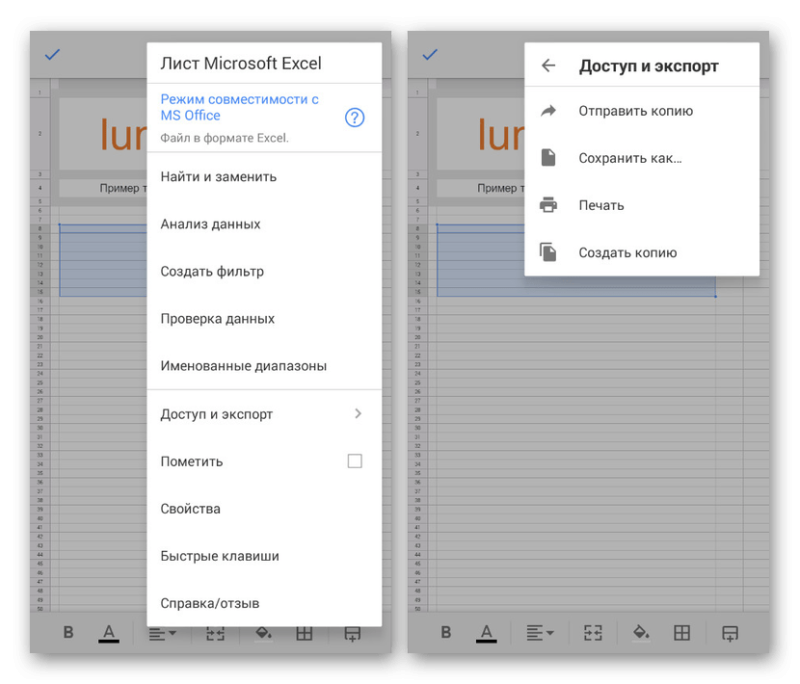Toggle Bold in the right screen toolbar
Image resolution: width=800 pixels, height=684 pixels.
[446, 632]
